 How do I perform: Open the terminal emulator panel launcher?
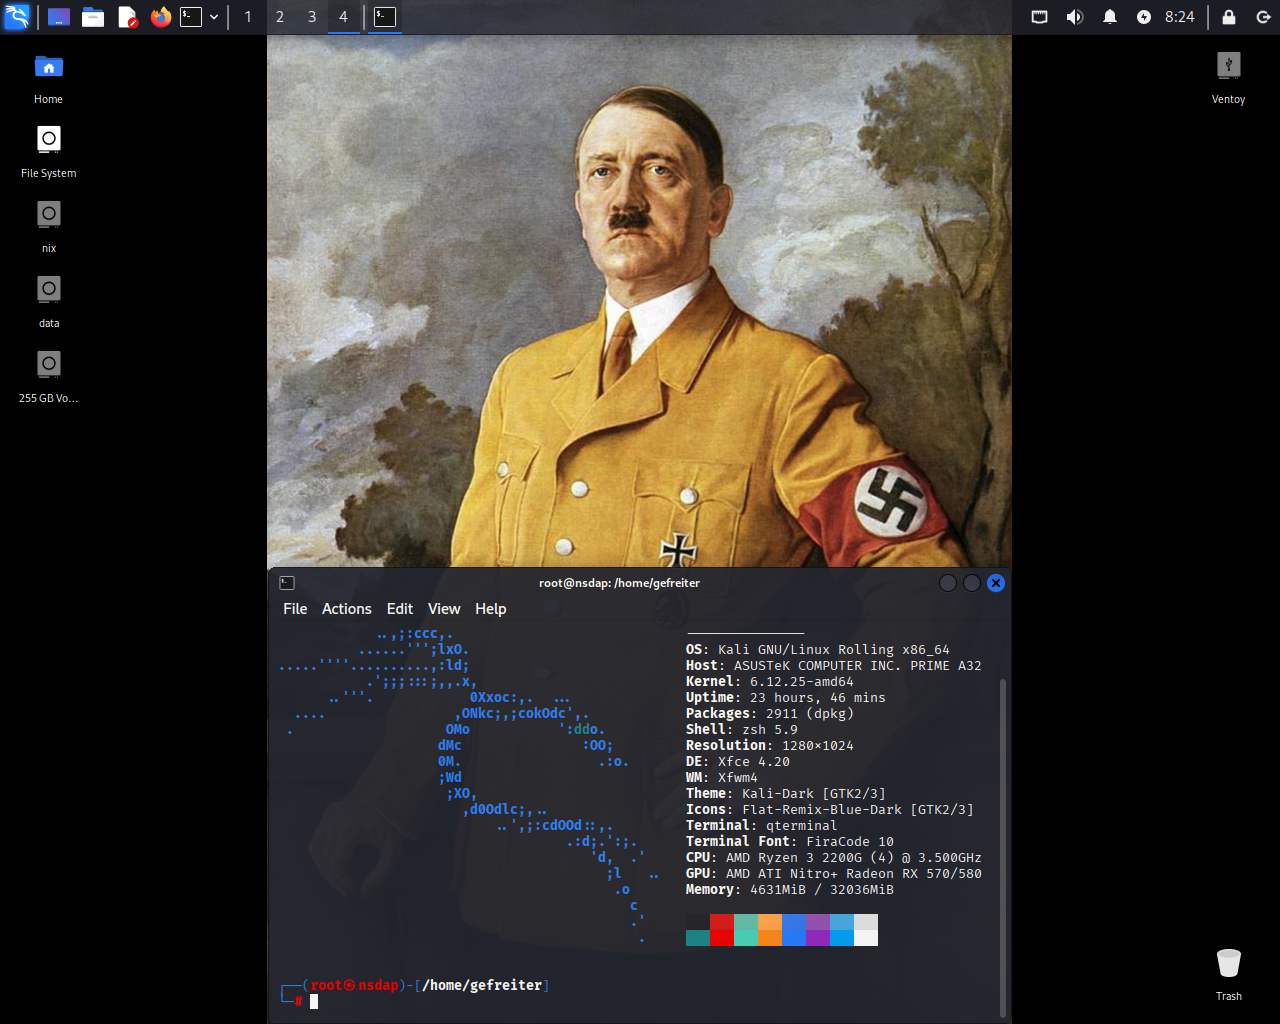(x=191, y=17)
